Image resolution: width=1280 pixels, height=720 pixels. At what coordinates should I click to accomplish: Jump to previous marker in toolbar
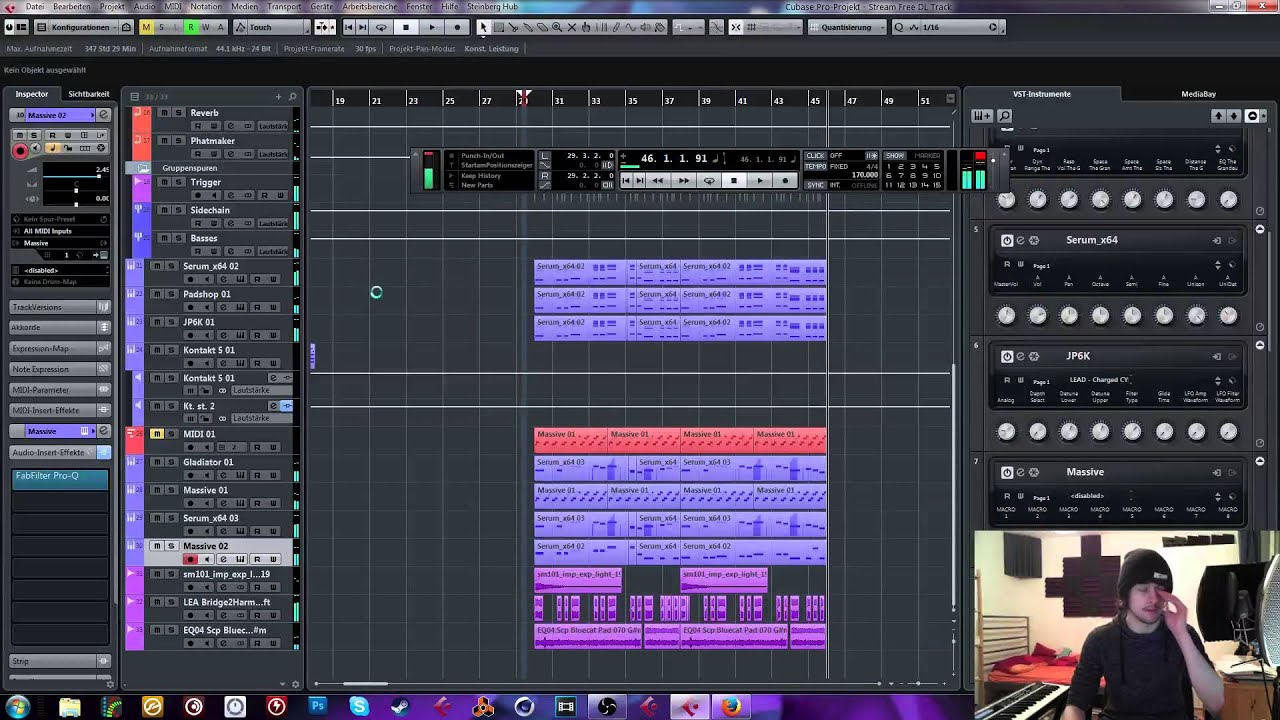tap(349, 27)
